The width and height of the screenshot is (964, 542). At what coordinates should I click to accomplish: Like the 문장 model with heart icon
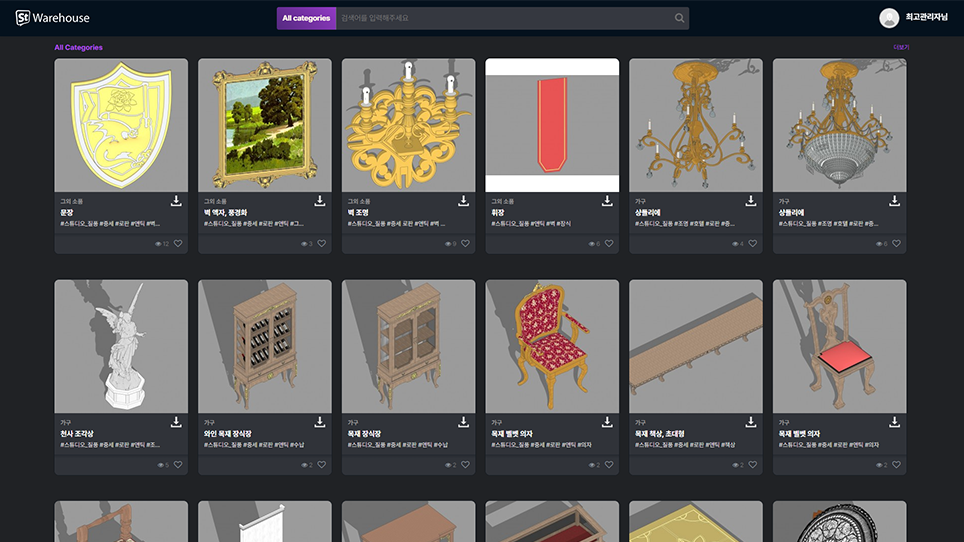pos(178,243)
